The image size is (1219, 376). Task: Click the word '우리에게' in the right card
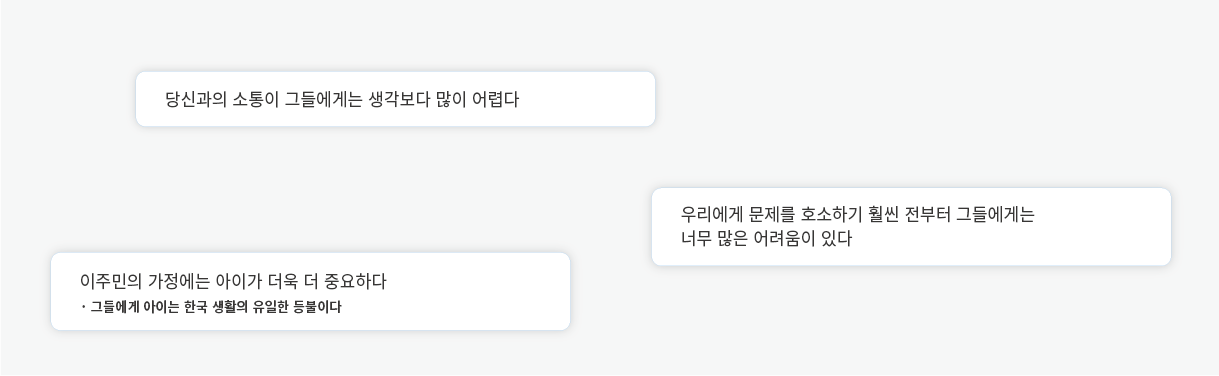click(x=712, y=214)
